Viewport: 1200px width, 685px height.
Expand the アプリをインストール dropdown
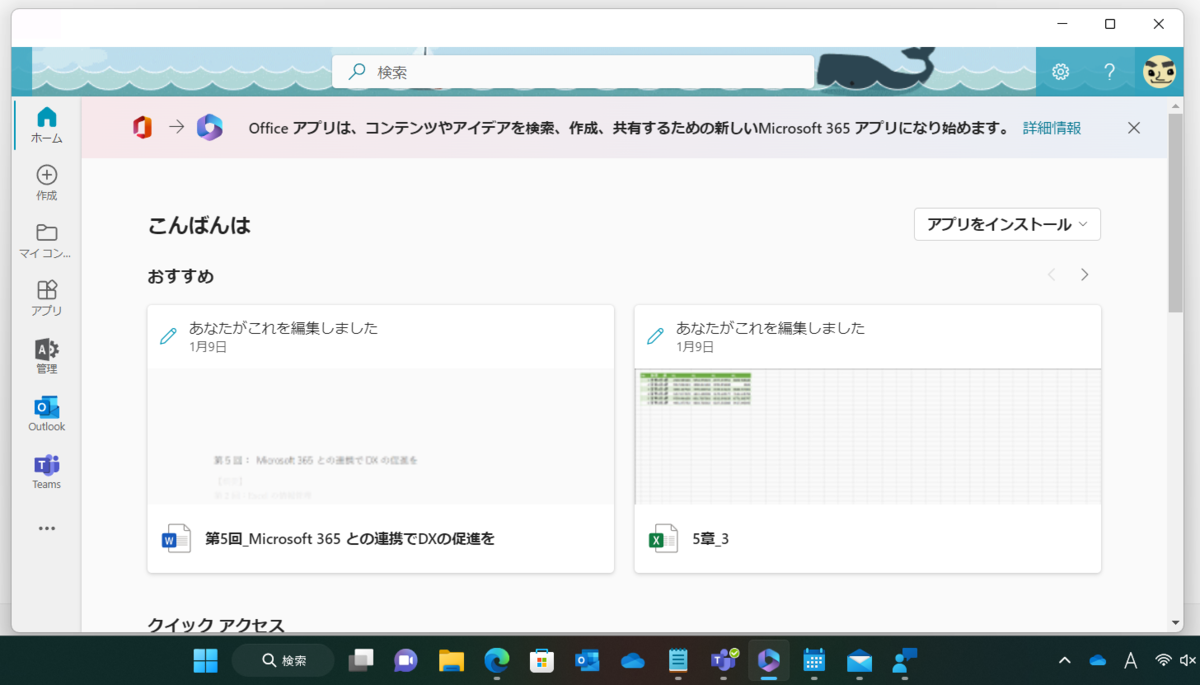point(1007,224)
